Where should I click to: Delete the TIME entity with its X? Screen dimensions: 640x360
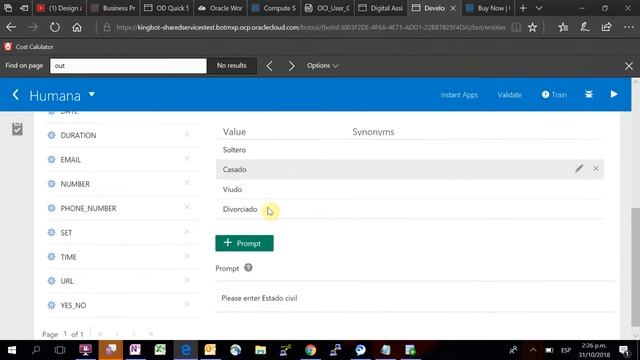pos(187,256)
